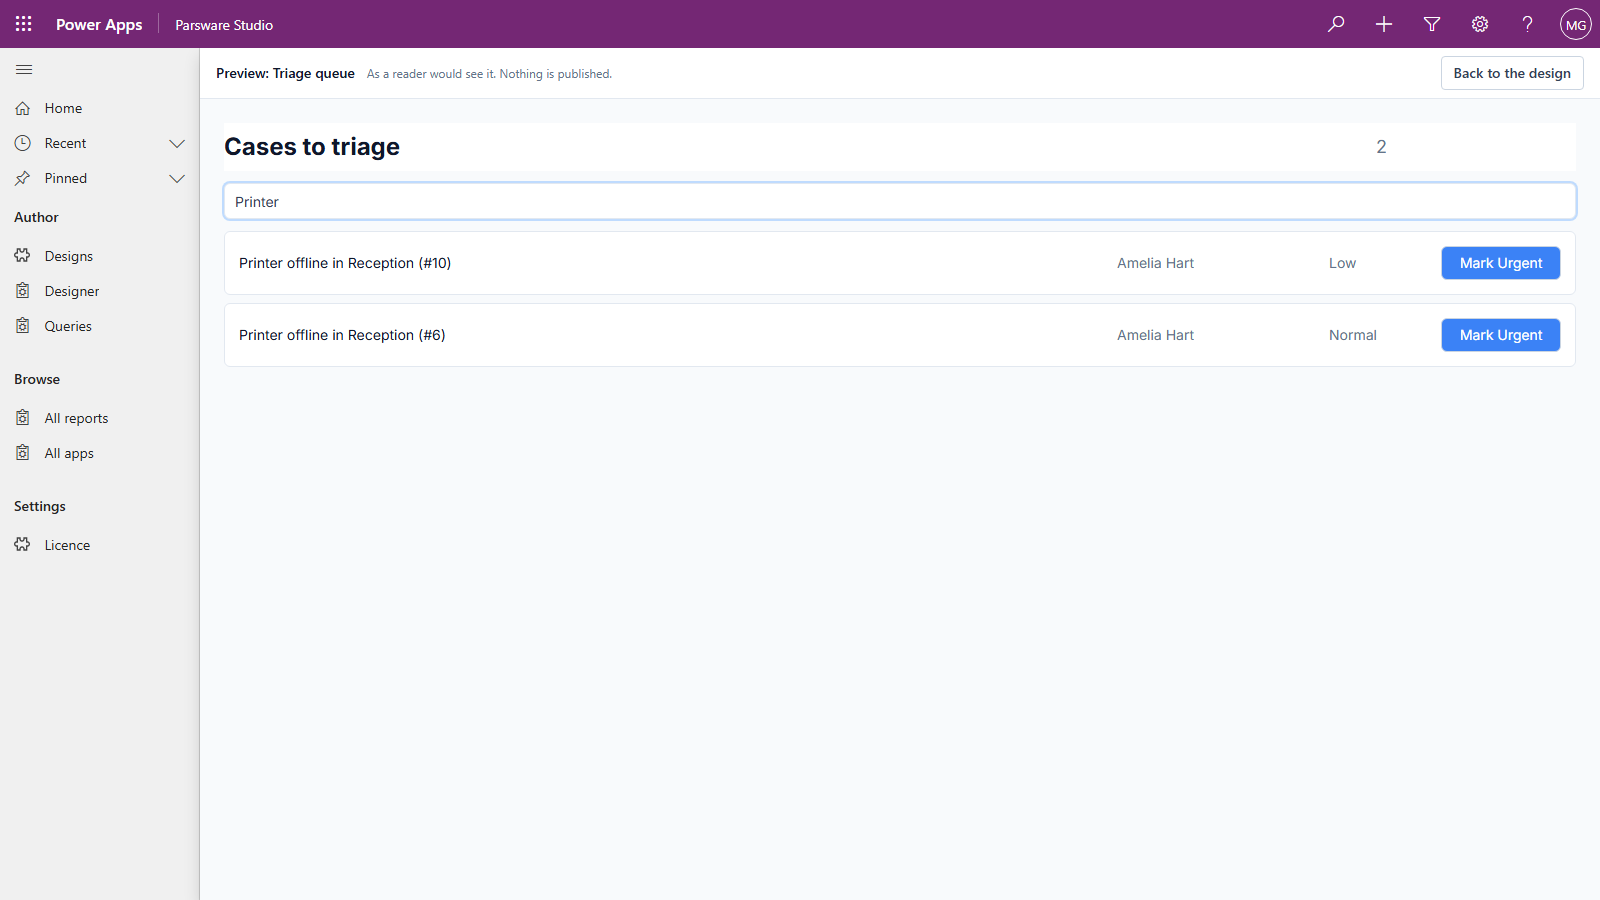Image resolution: width=1600 pixels, height=900 pixels.
Task: Click Amelia Hart in case #6 row
Action: pyautogui.click(x=1155, y=335)
